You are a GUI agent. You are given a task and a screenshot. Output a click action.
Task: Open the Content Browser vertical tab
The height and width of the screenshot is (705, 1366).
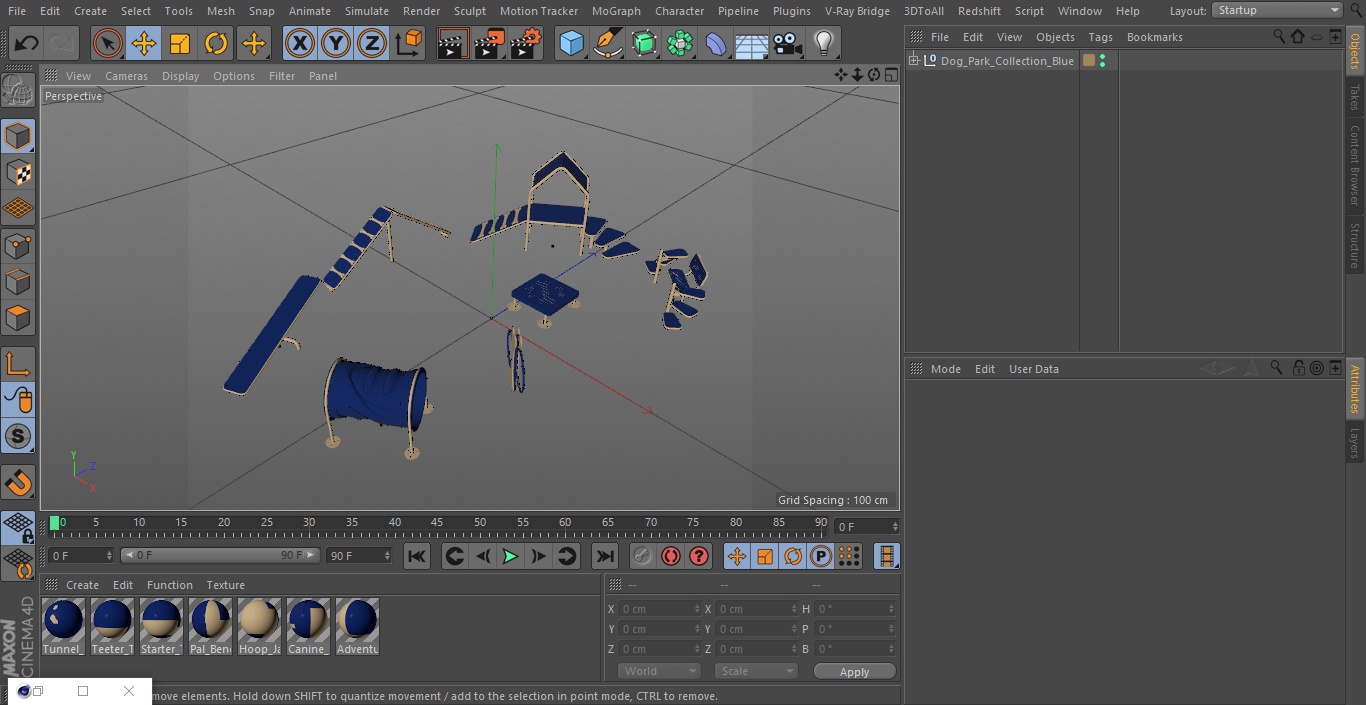tap(1355, 165)
